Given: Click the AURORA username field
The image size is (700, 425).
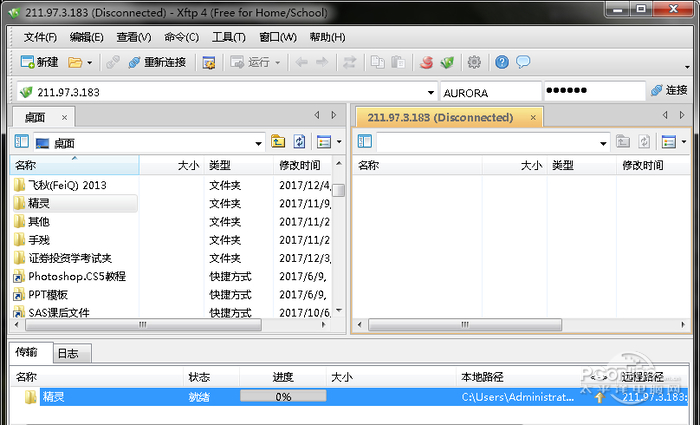Looking at the screenshot, I should [489, 91].
